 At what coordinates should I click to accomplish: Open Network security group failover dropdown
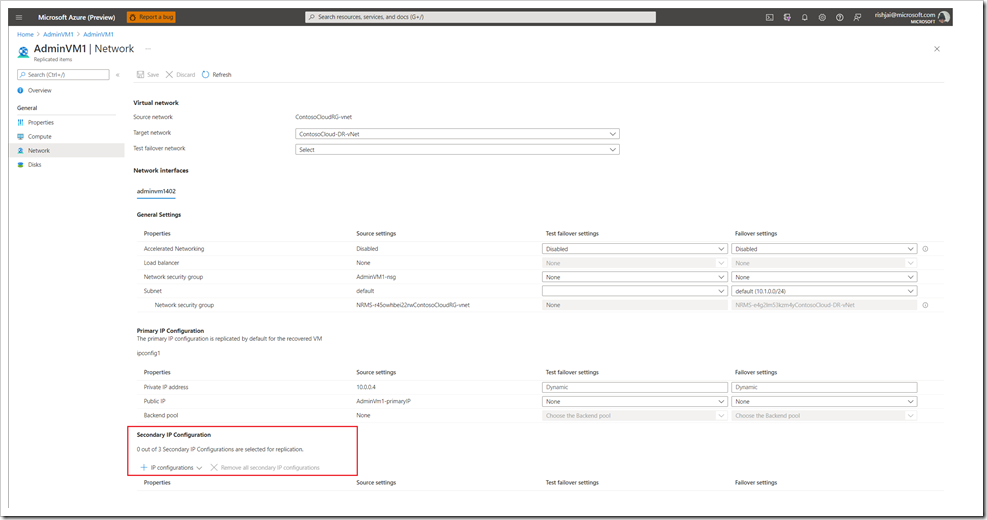tap(824, 278)
